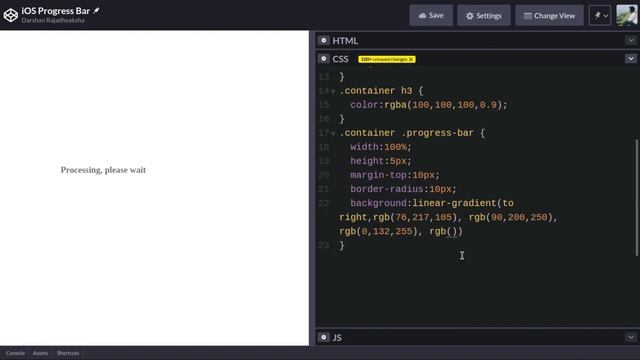Open the Console tab
This screenshot has height=360, width=640.
click(15, 353)
